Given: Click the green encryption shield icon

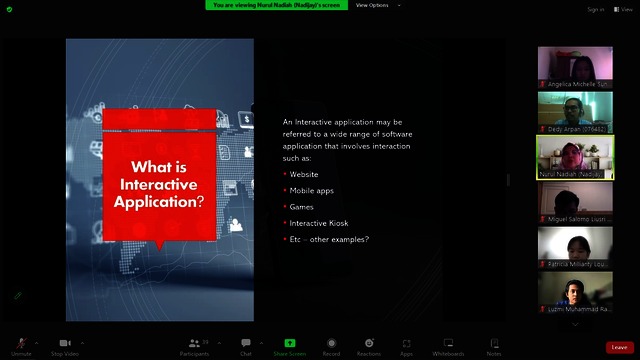Looking at the screenshot, I should 9,9.
